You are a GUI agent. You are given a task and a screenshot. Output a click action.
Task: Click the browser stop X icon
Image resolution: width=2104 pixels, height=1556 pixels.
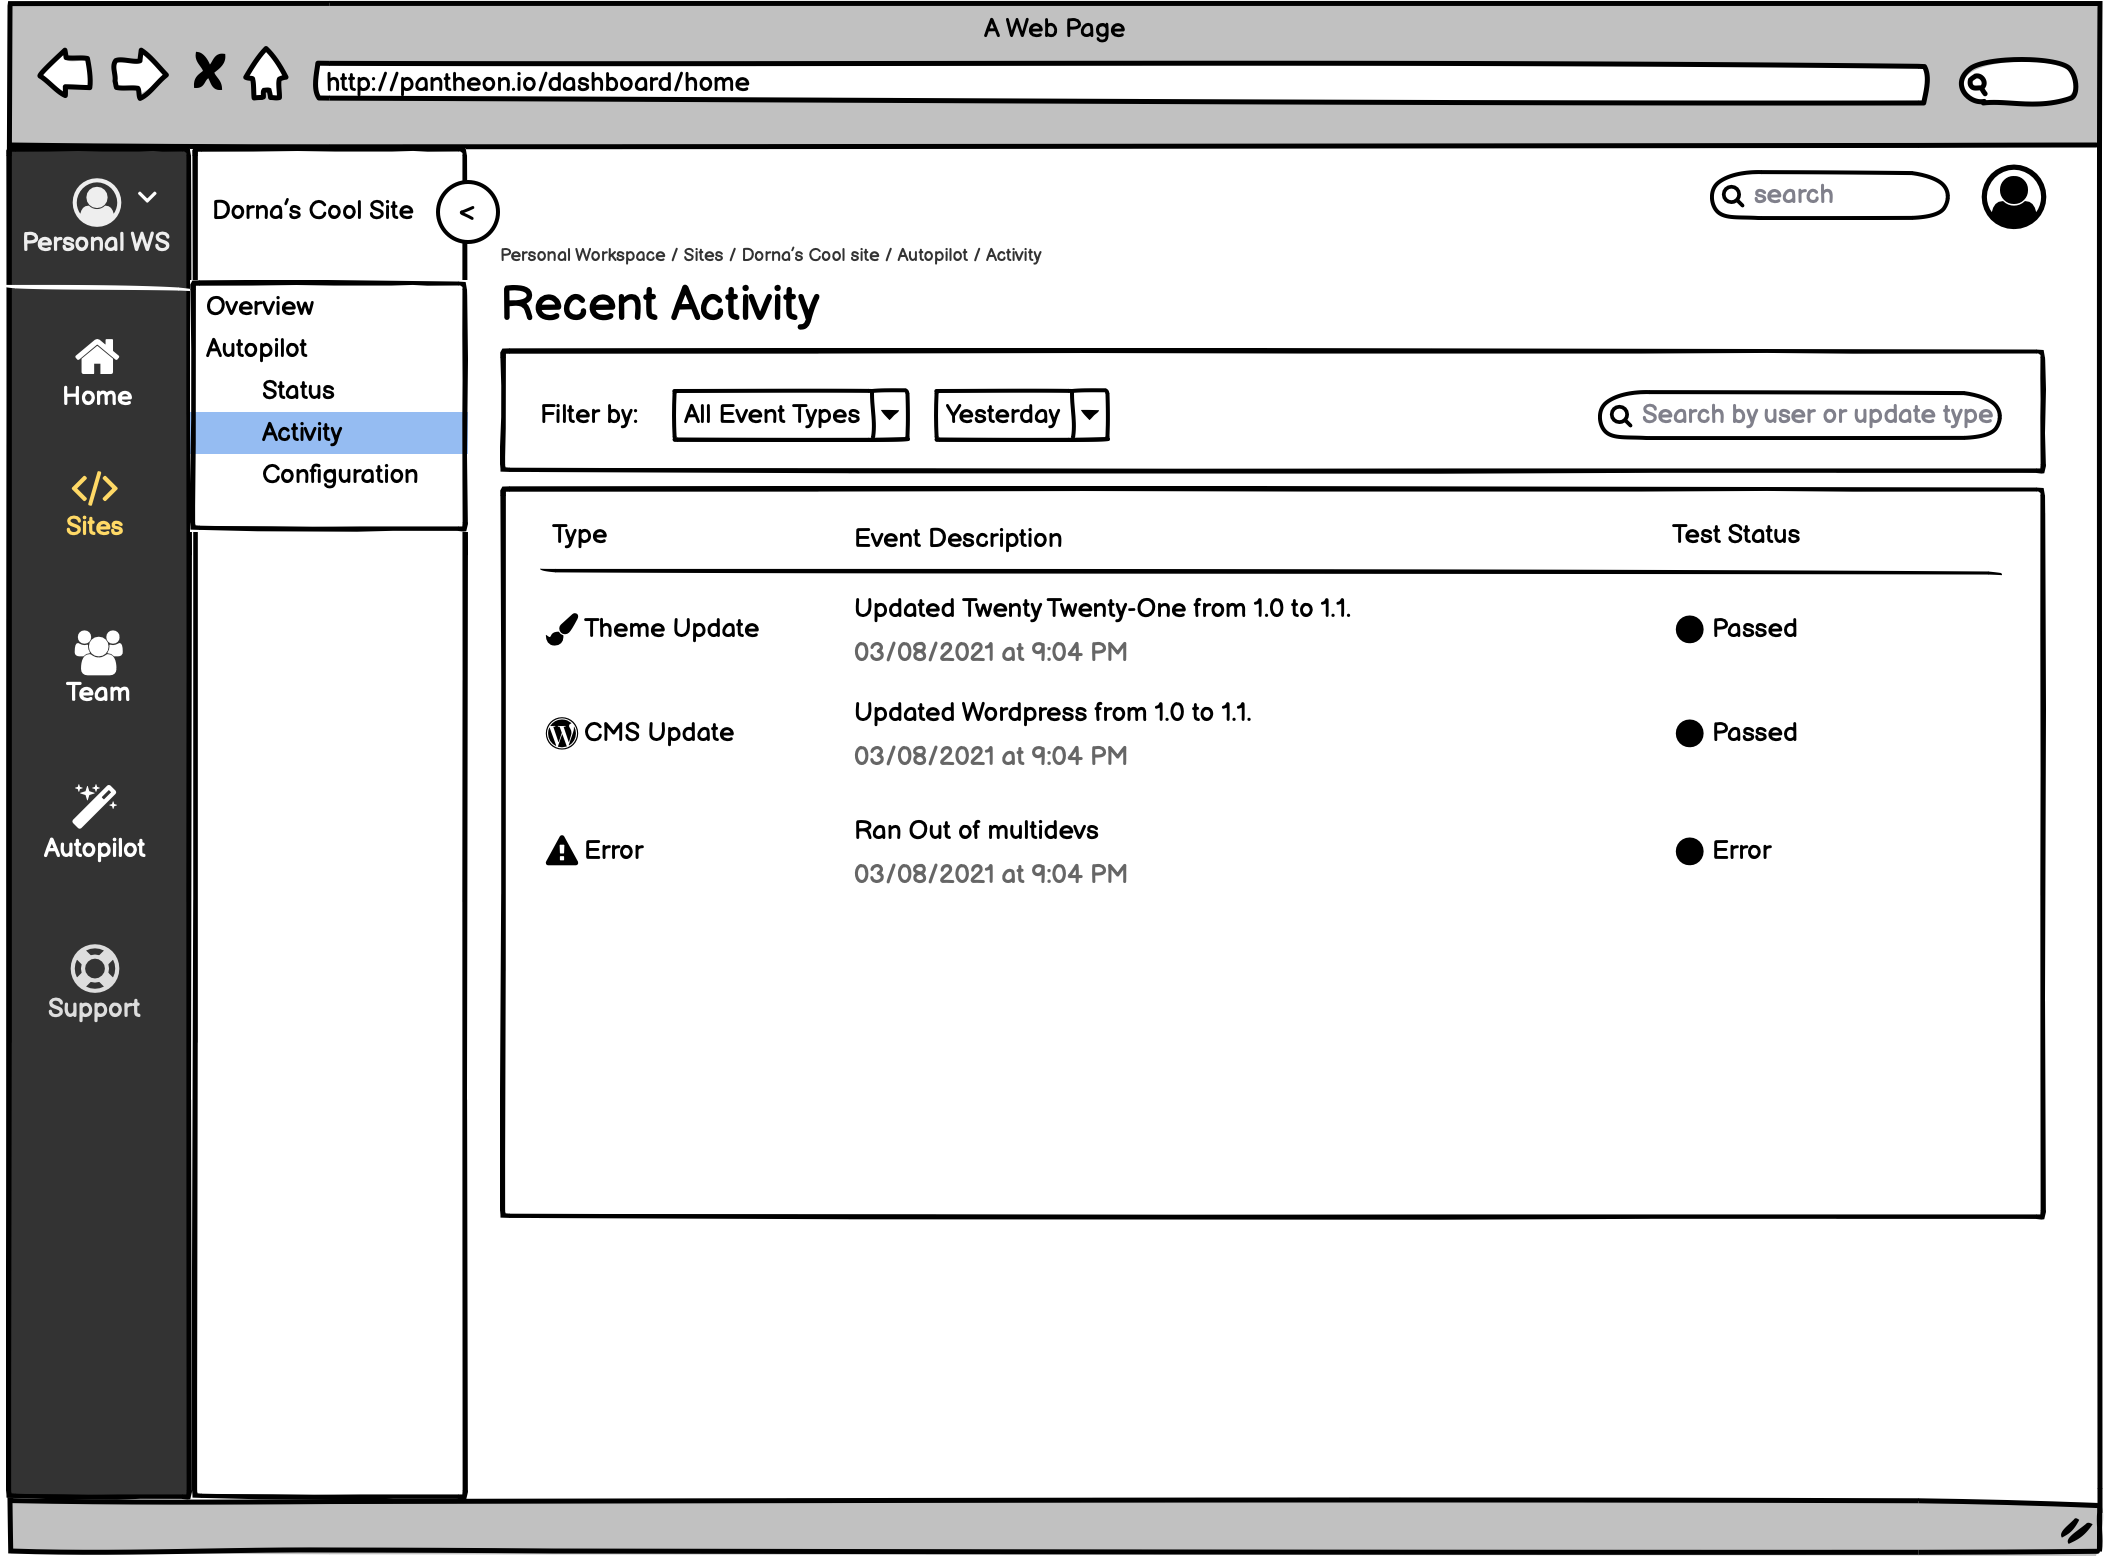[208, 72]
